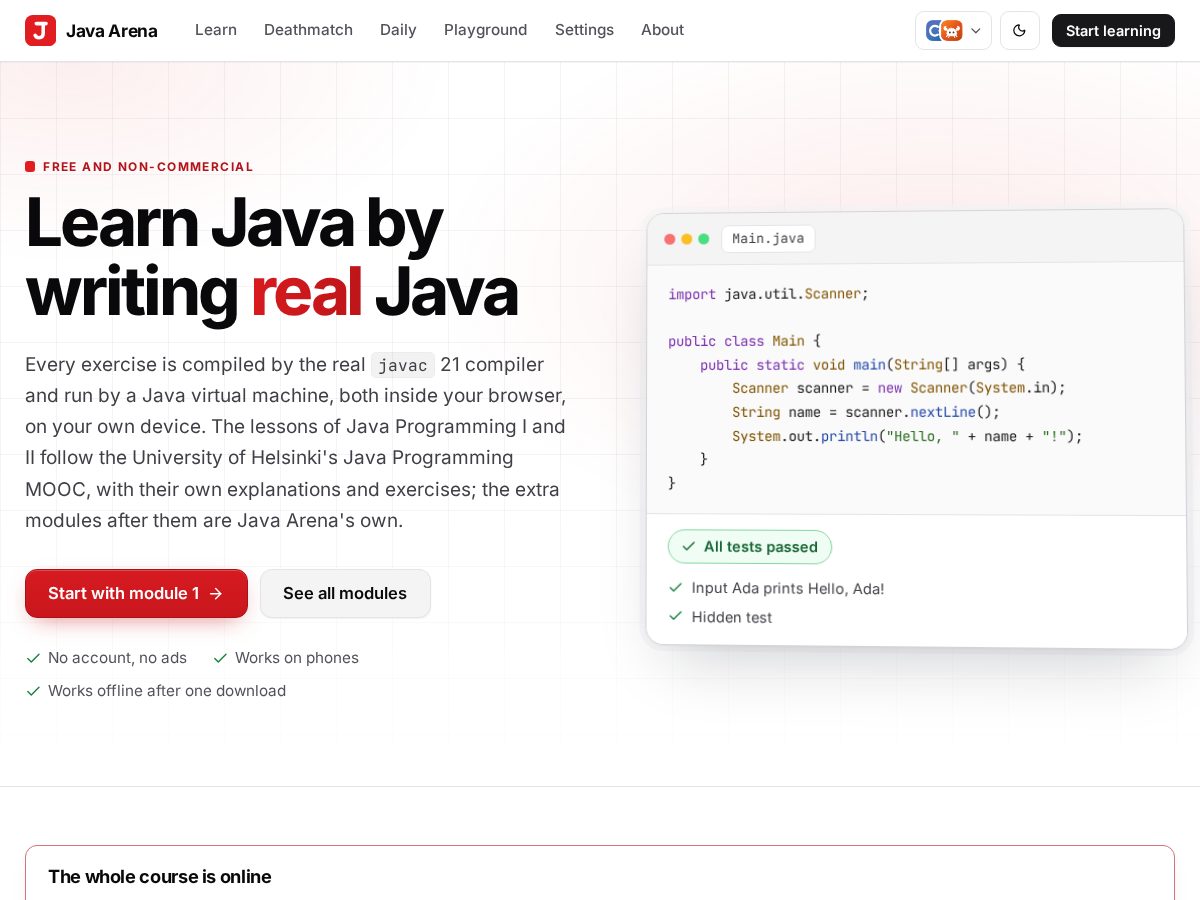Screen dimensions: 1200x900
Task: Click the red window dot in code card
Action: 670,239
